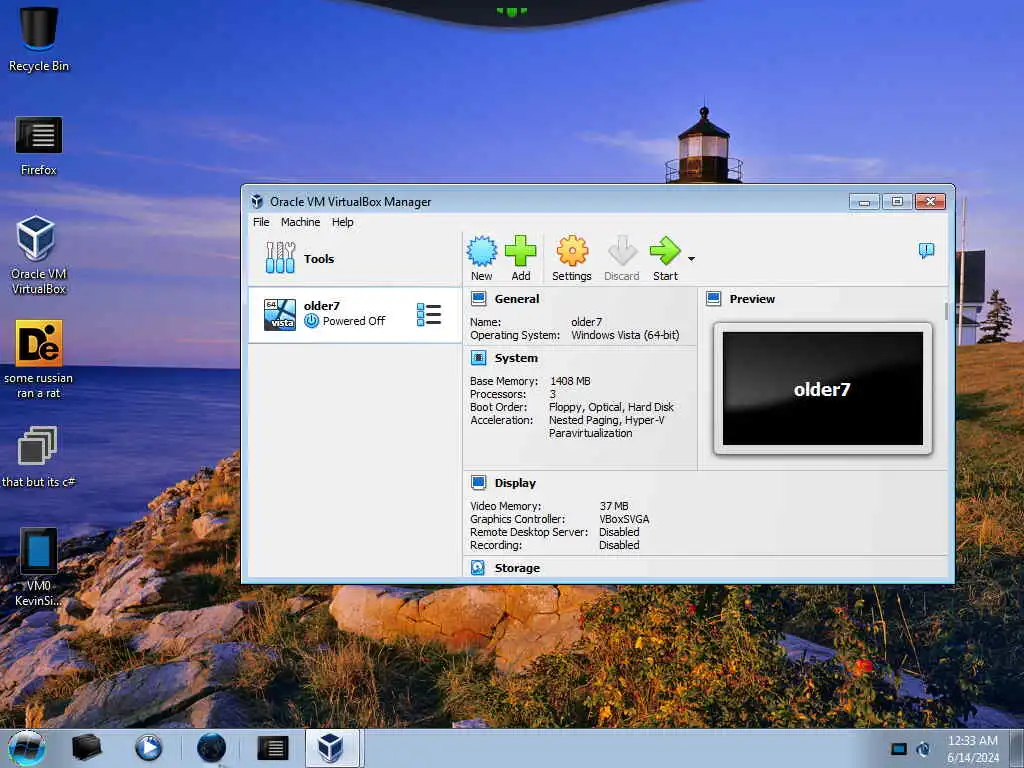
Task: Click the New virtual machine icon
Action: pos(481,251)
